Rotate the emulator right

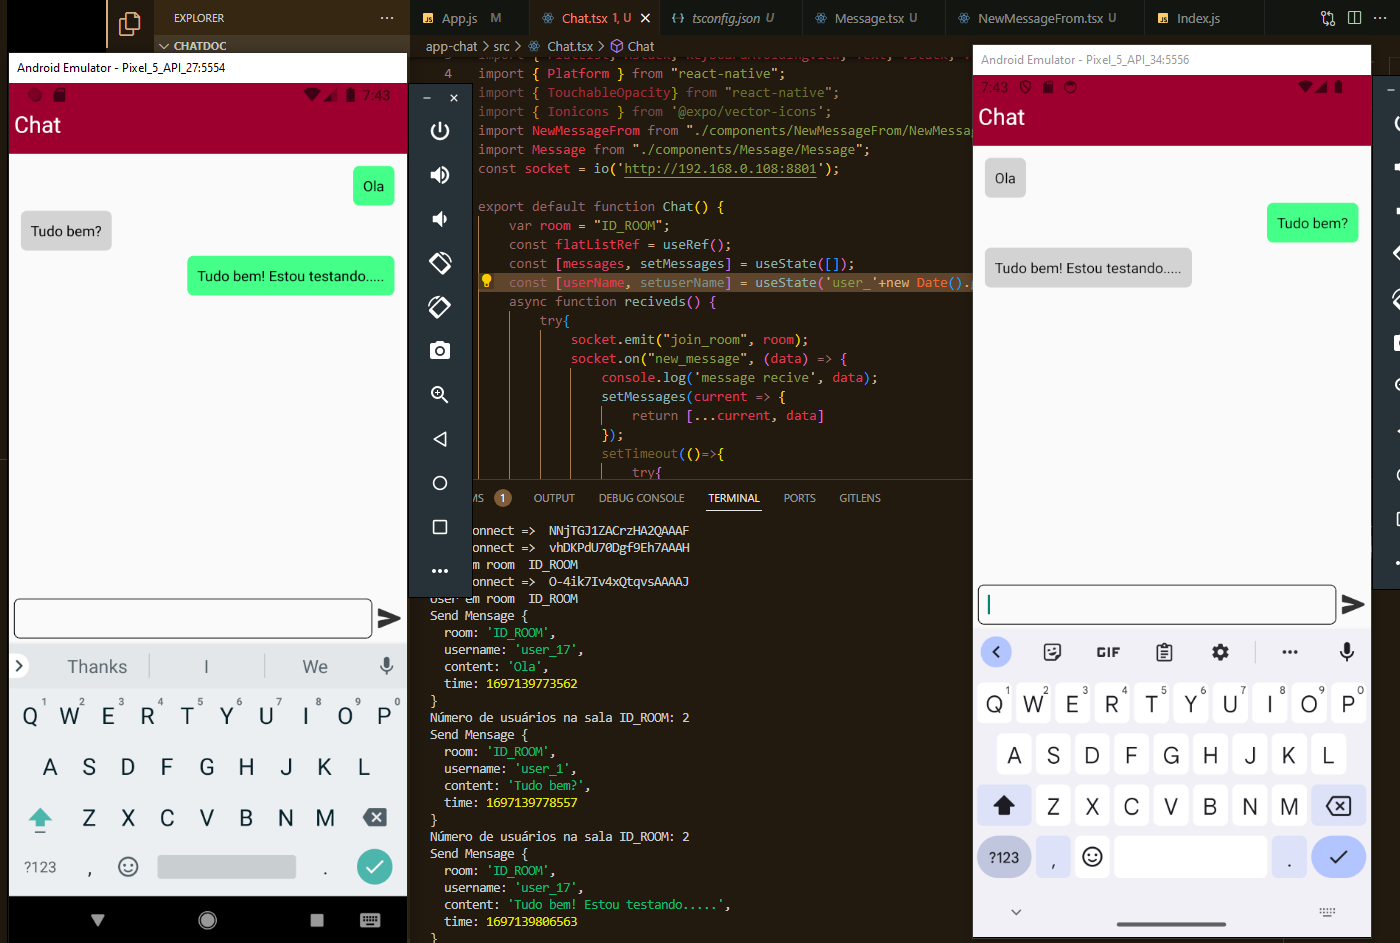pyautogui.click(x=440, y=307)
